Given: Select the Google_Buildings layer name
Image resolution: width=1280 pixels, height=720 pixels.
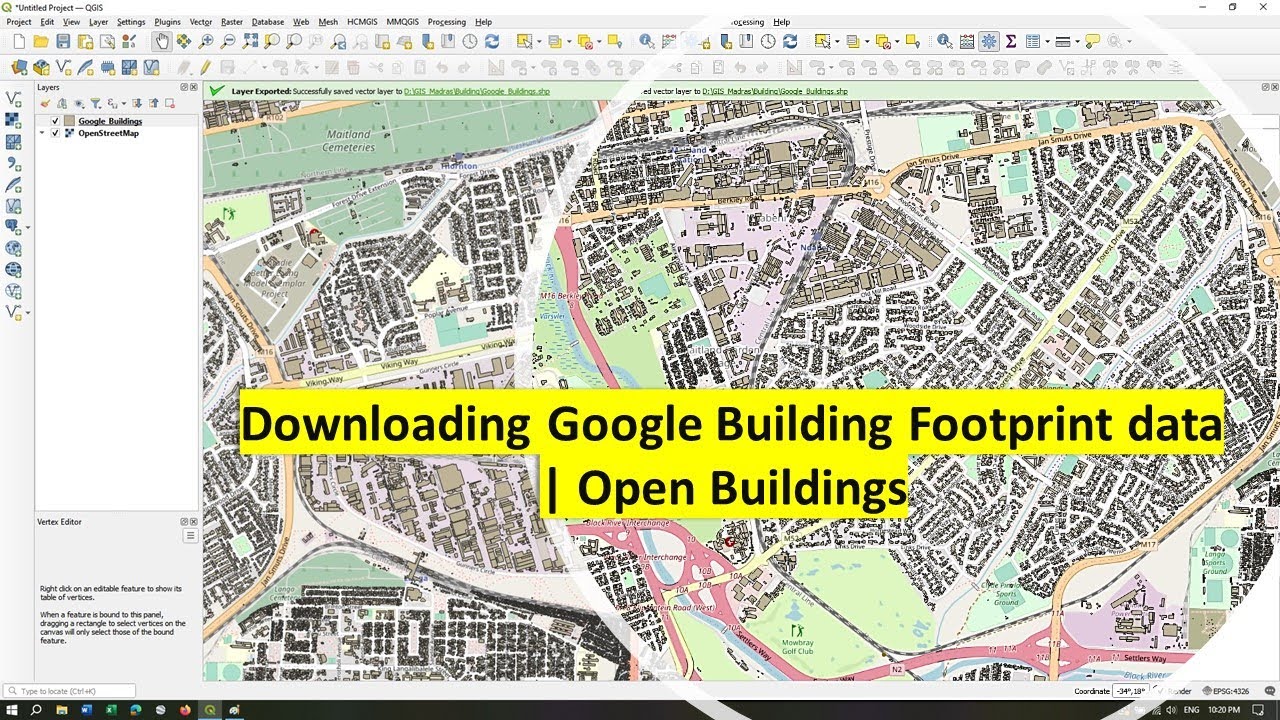Looking at the screenshot, I should point(110,121).
